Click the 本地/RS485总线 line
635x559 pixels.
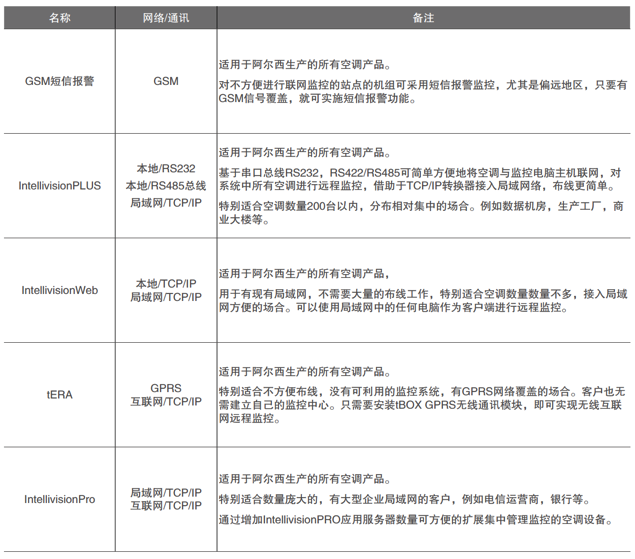166,186
